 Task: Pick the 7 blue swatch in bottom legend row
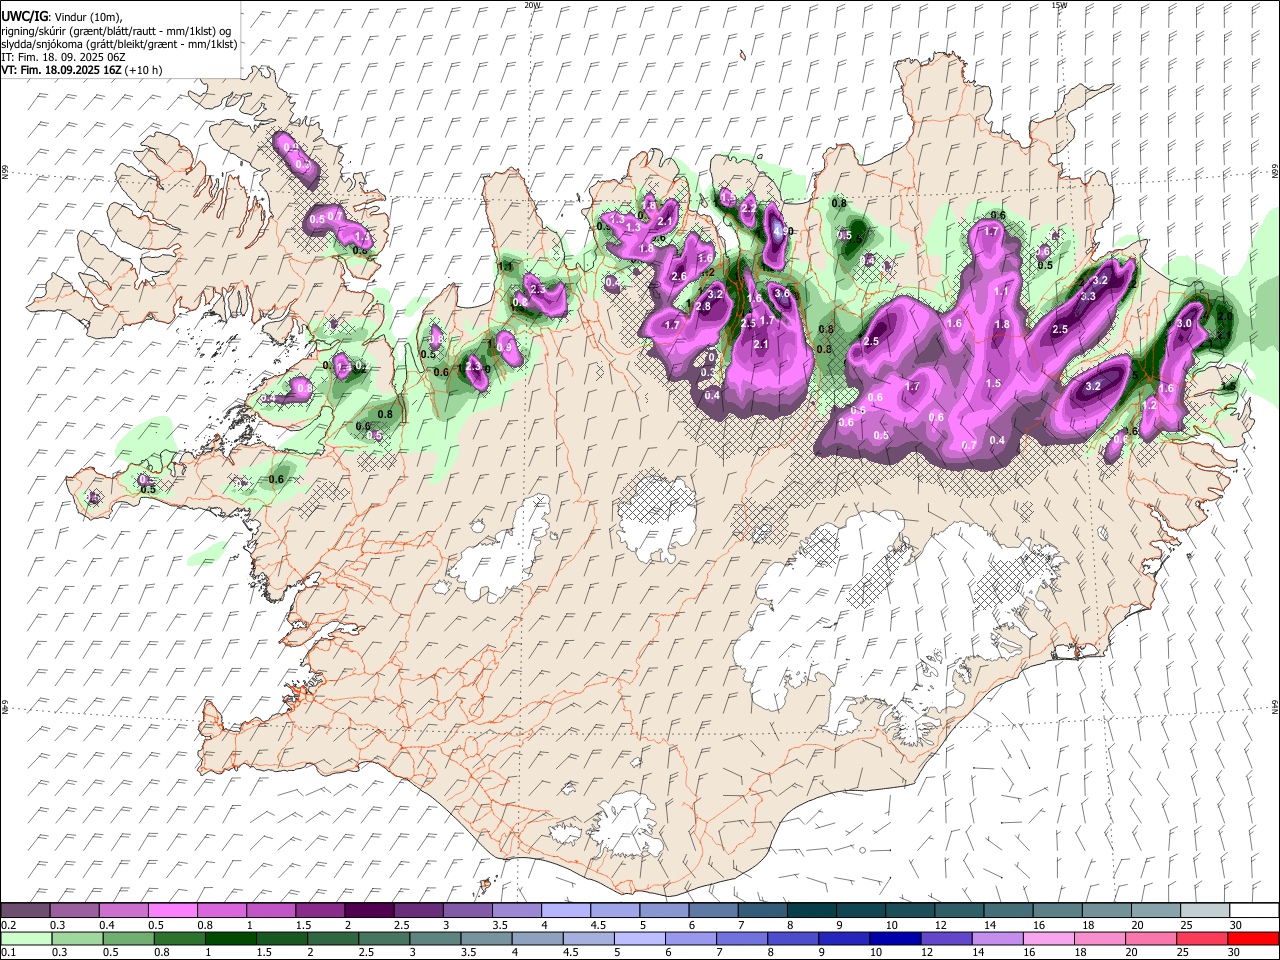point(742,938)
